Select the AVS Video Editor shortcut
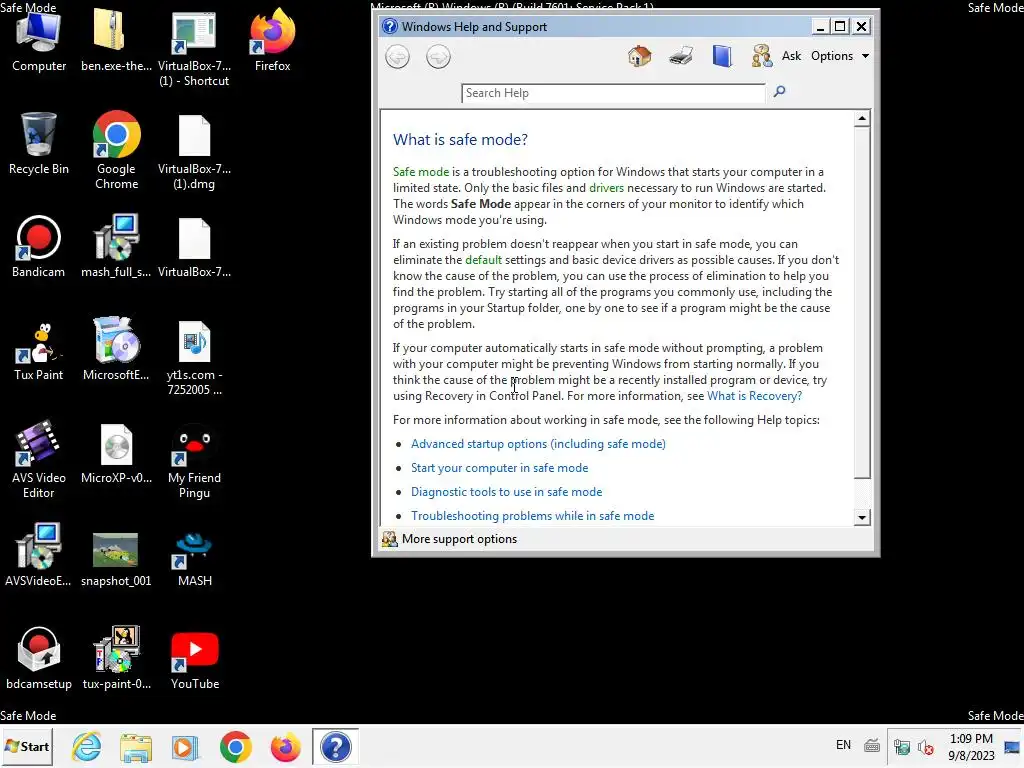The height and width of the screenshot is (768, 1024). [39, 460]
